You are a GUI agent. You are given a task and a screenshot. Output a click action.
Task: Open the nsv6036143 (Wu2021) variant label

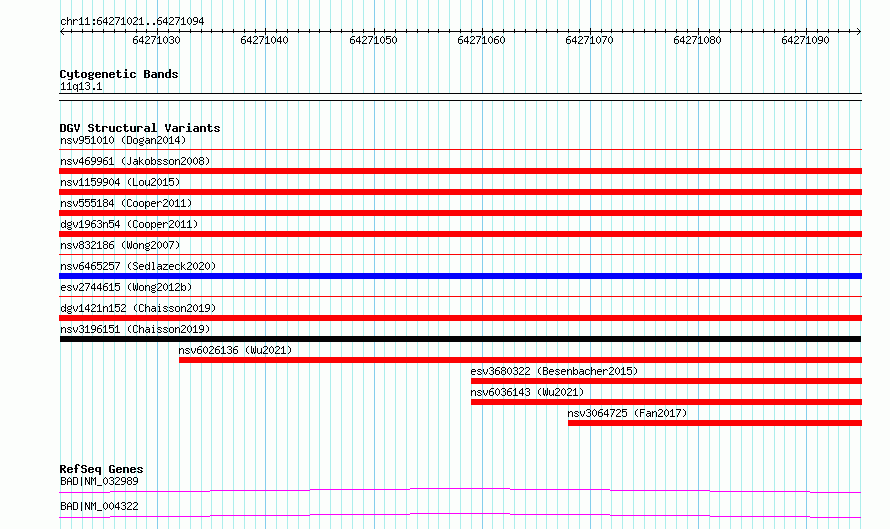[527, 392]
